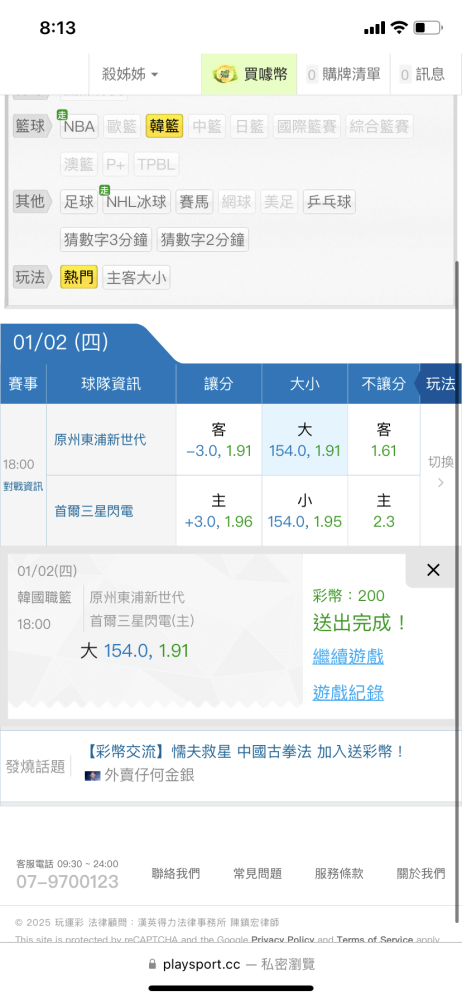Image resolution: width=462 pixels, height=1000 pixels.
Task: Select the 中籃 league filter
Action: click(x=207, y=126)
